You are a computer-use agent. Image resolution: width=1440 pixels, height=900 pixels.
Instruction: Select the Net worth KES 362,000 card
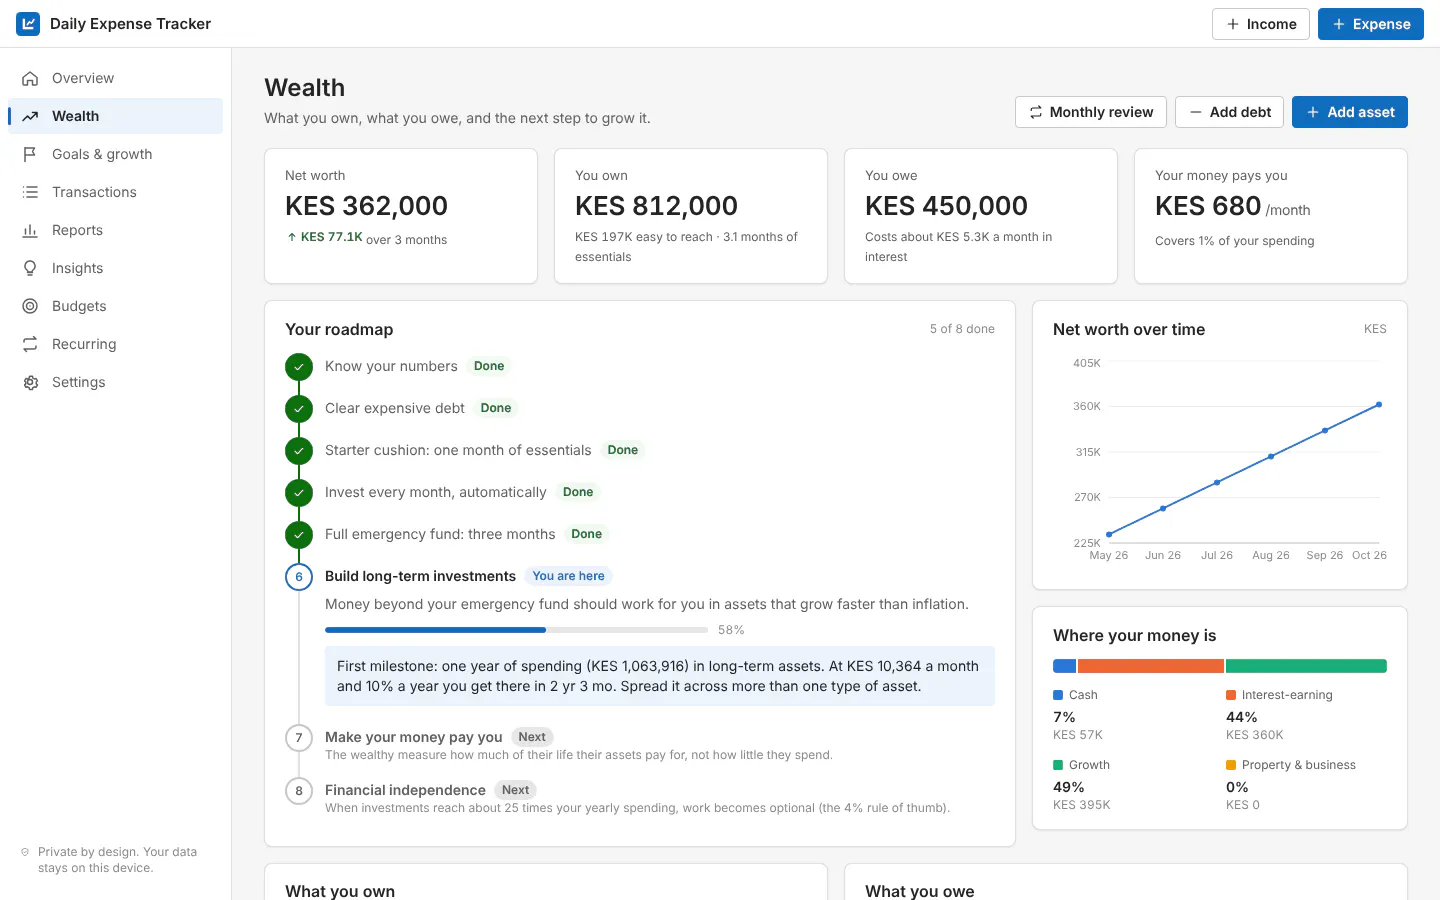(x=401, y=216)
